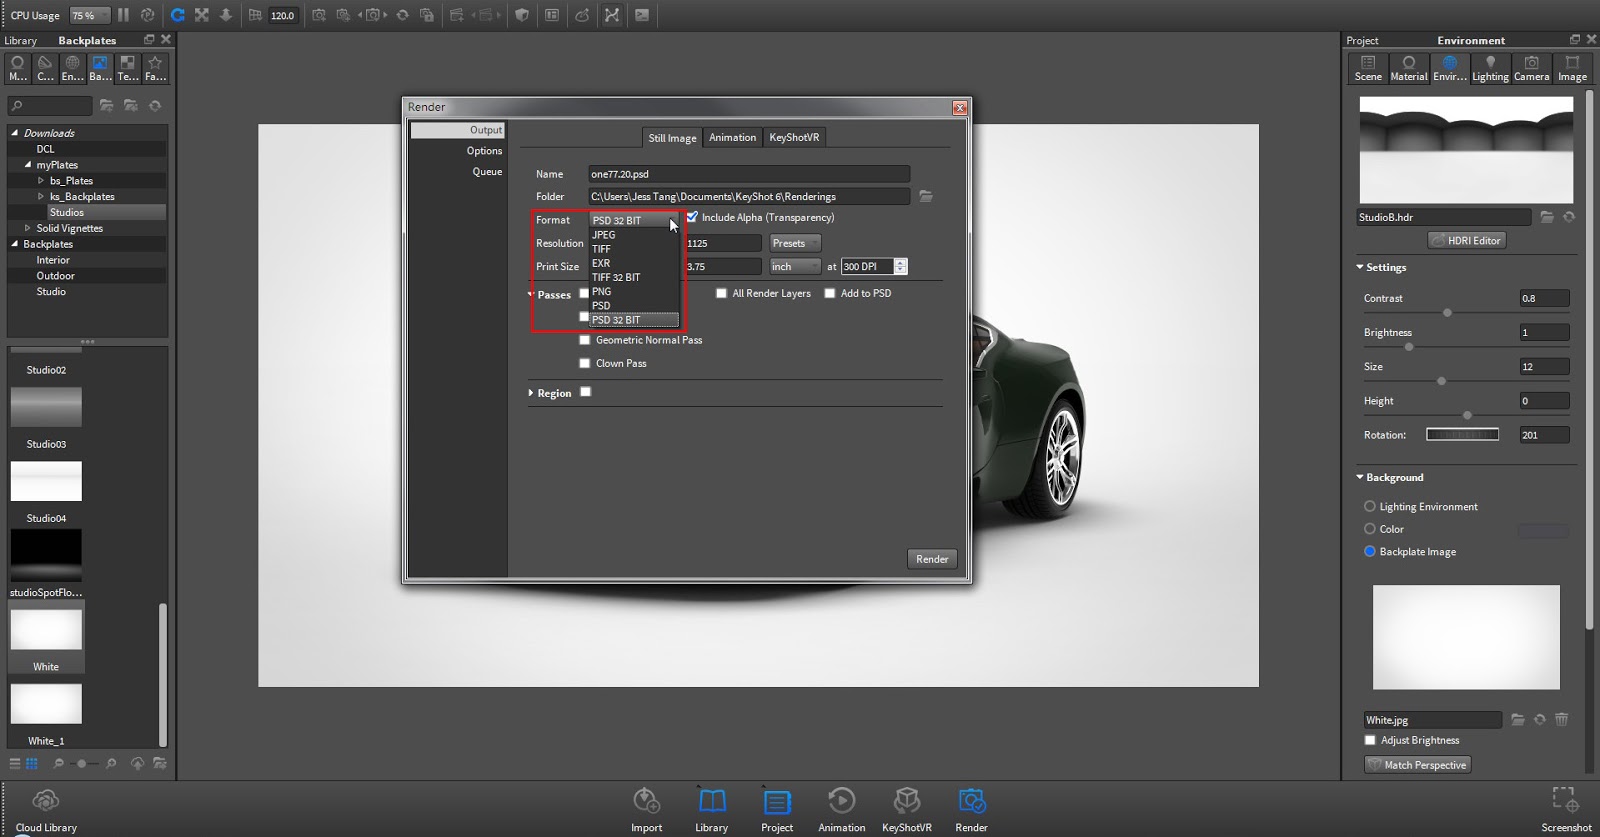
Task: Click the add folder icon in Library
Action: point(107,105)
